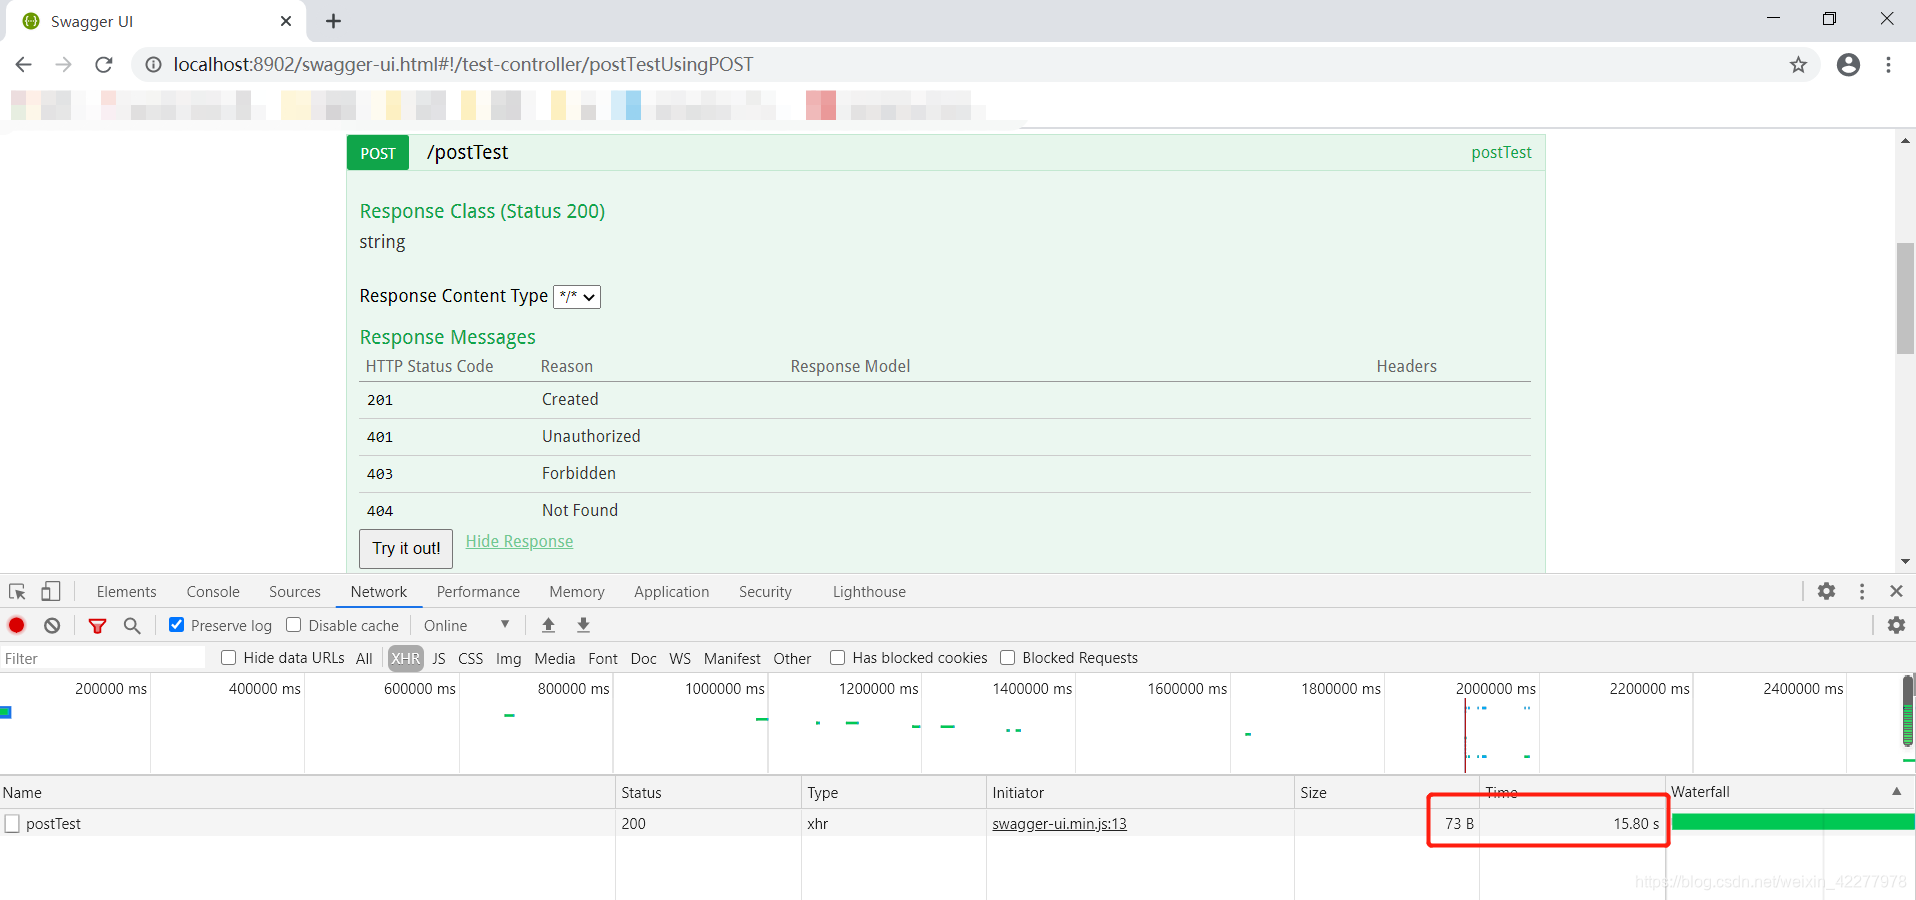This screenshot has height=900, width=1916.
Task: Click the Try it out! button
Action: tap(406, 548)
